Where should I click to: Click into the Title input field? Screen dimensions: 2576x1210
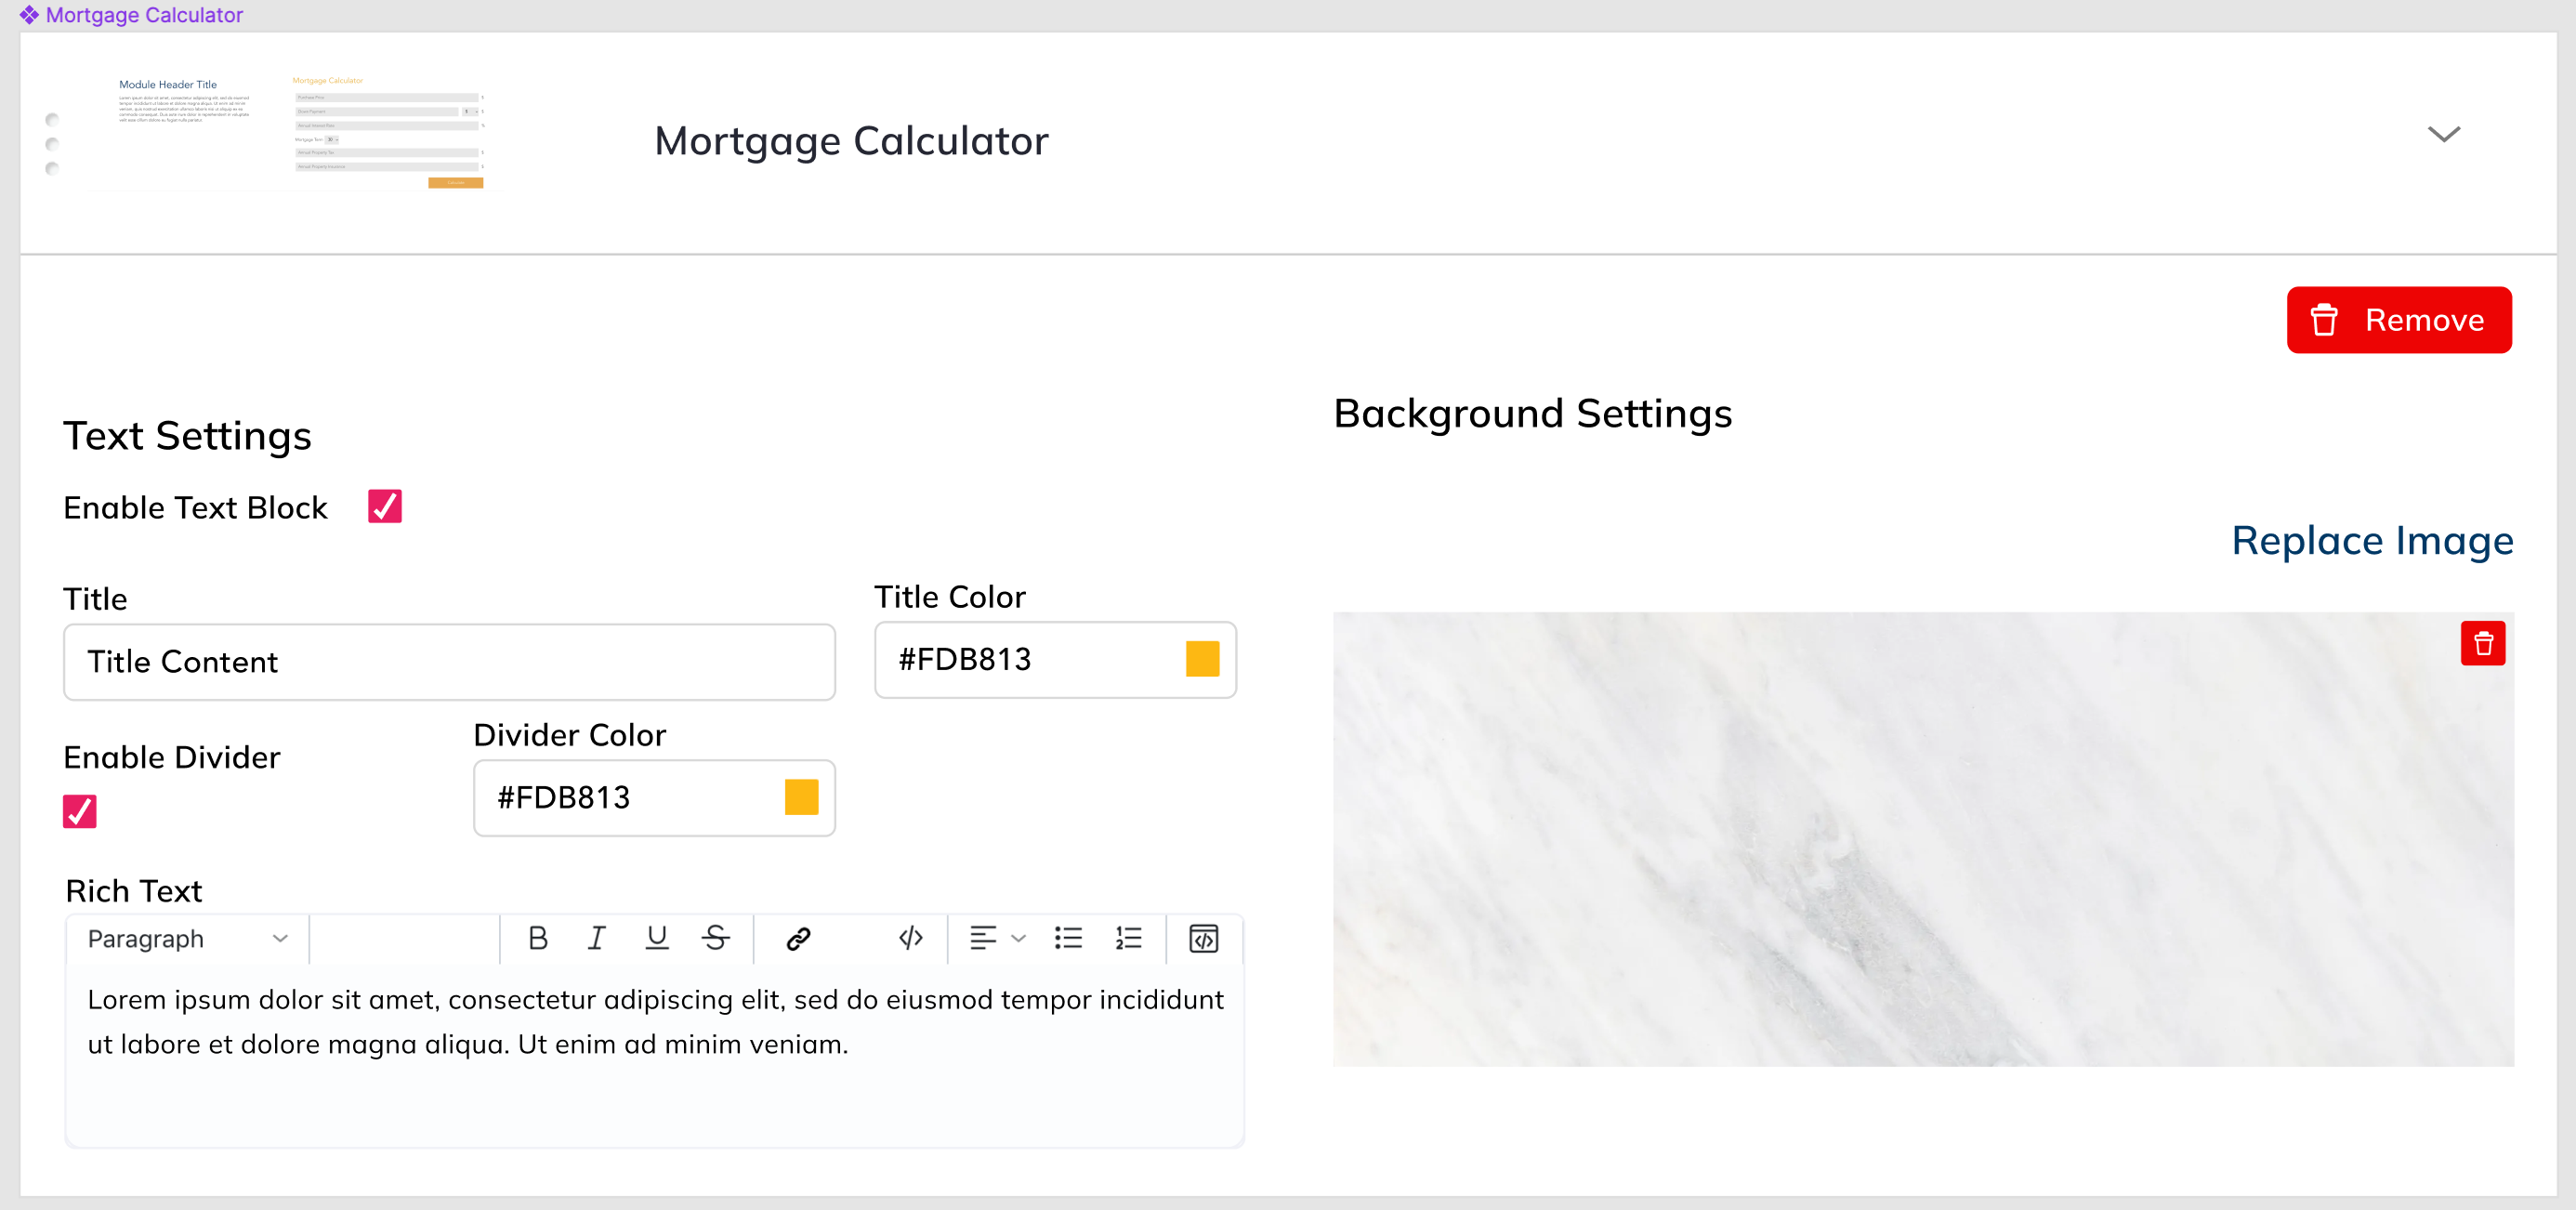[449, 662]
